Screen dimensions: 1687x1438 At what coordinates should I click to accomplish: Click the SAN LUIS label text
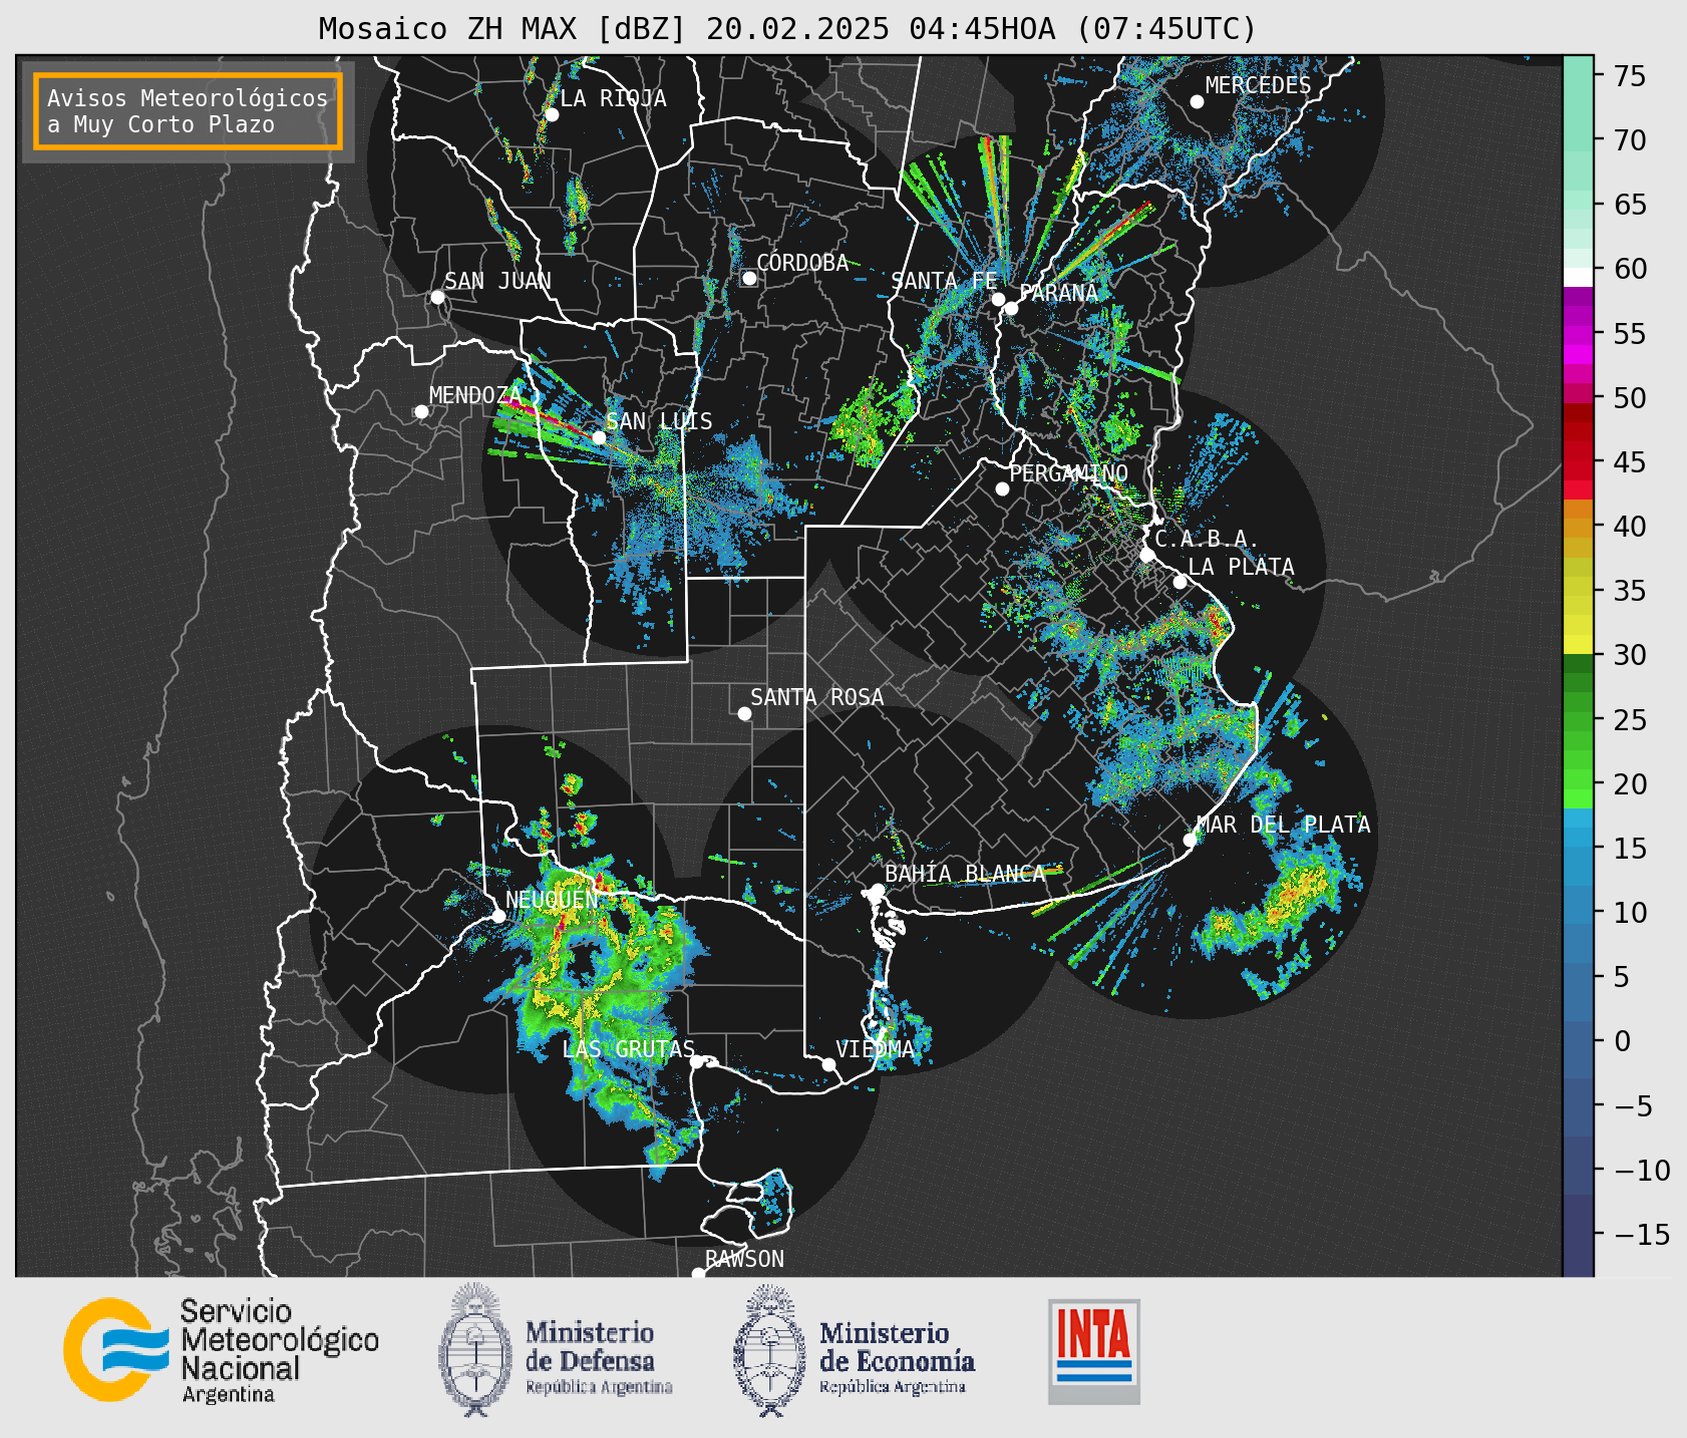[x=659, y=422]
